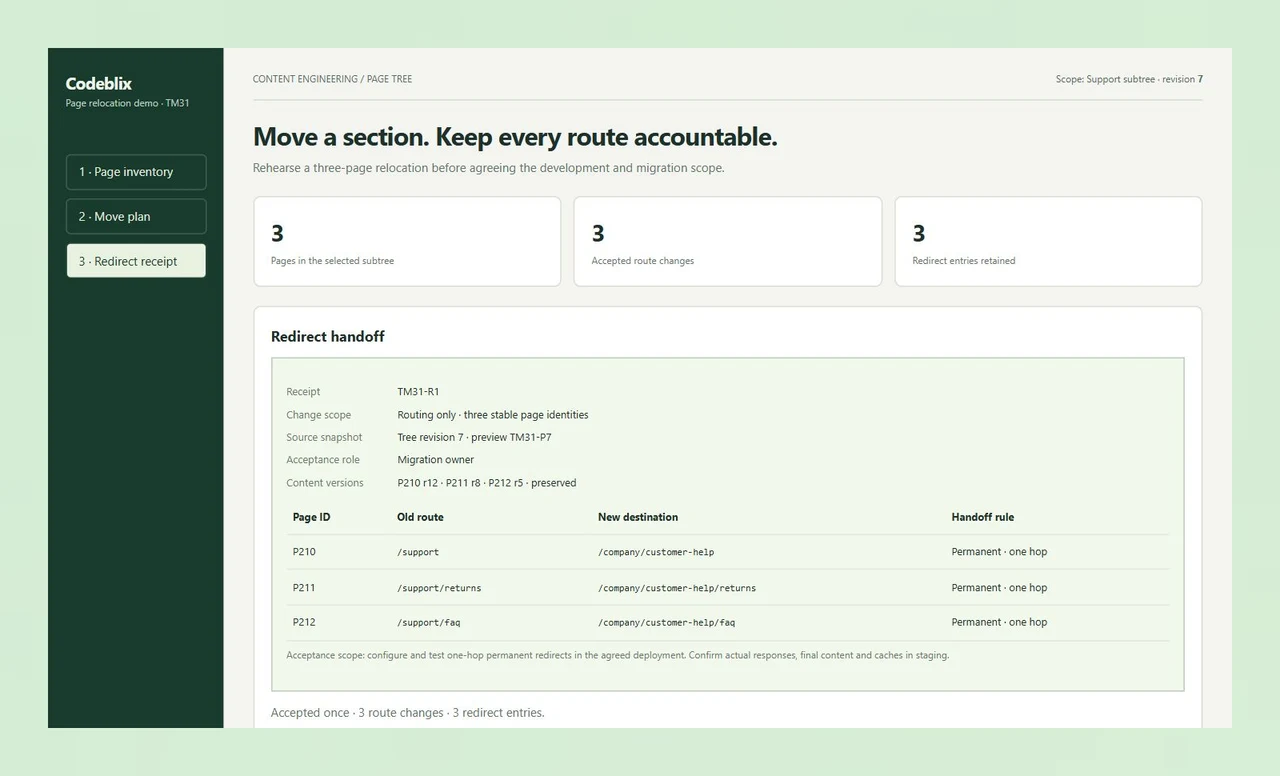The height and width of the screenshot is (776, 1280).
Task: Open the Page inventory step
Action: [x=136, y=172]
